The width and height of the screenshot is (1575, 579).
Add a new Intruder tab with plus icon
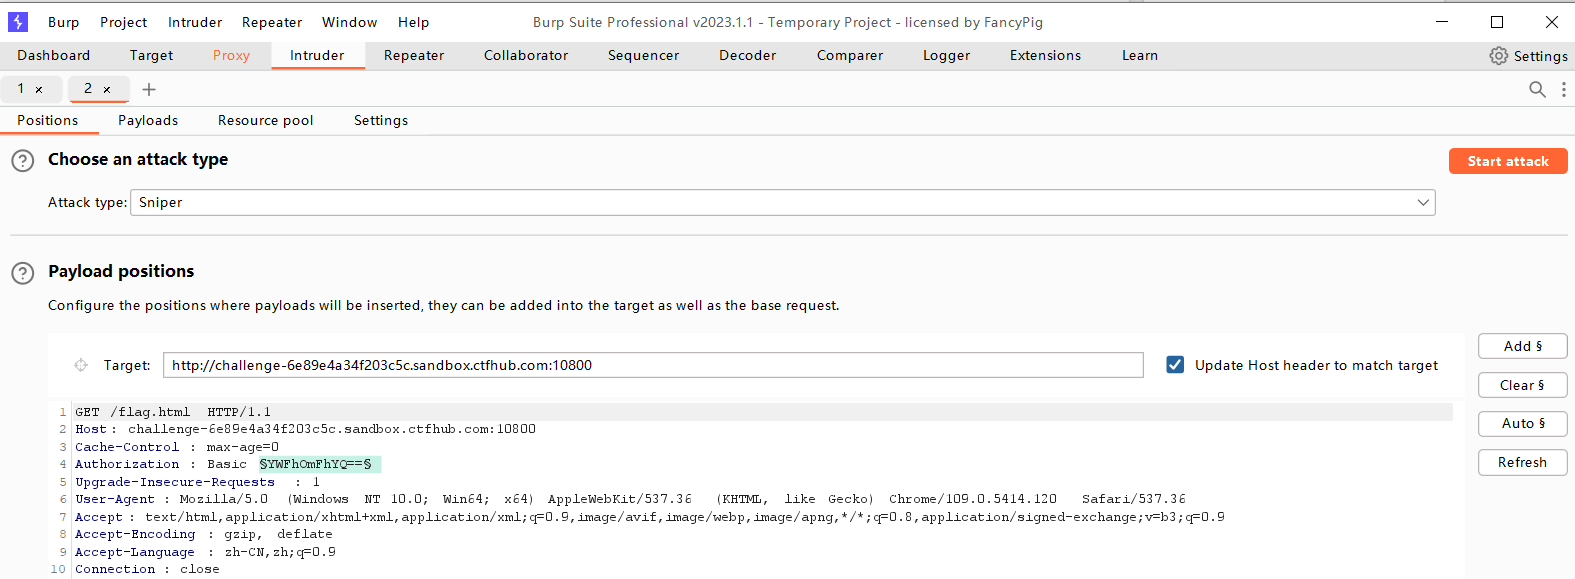pyautogui.click(x=149, y=89)
